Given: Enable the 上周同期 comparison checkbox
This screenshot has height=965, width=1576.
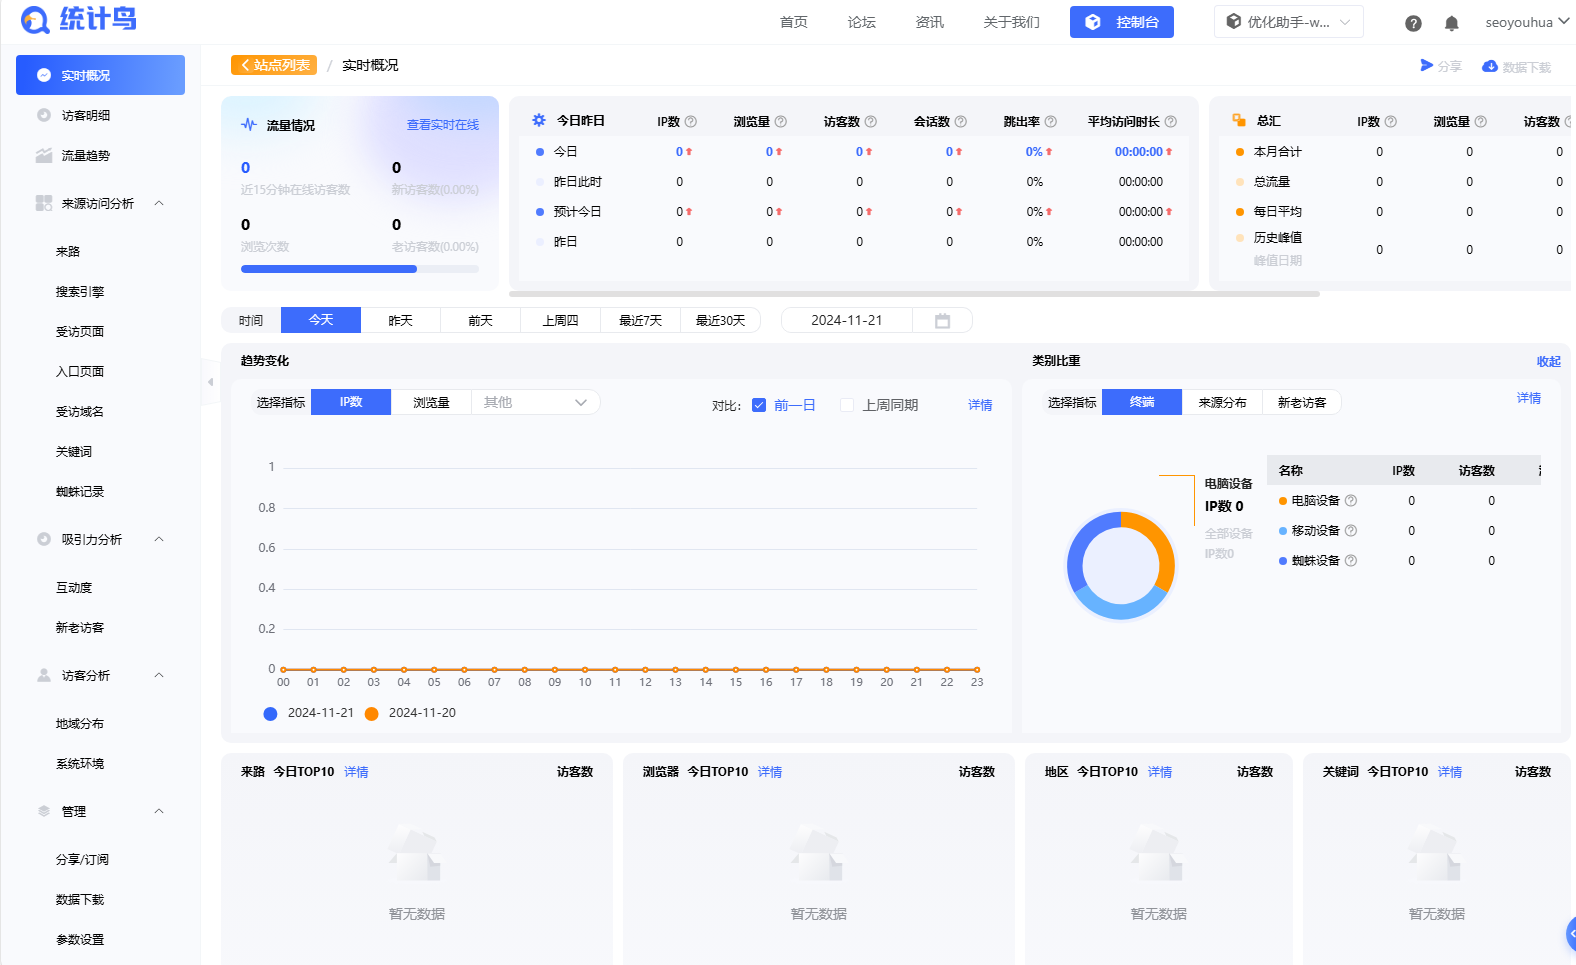Looking at the screenshot, I should coord(847,405).
